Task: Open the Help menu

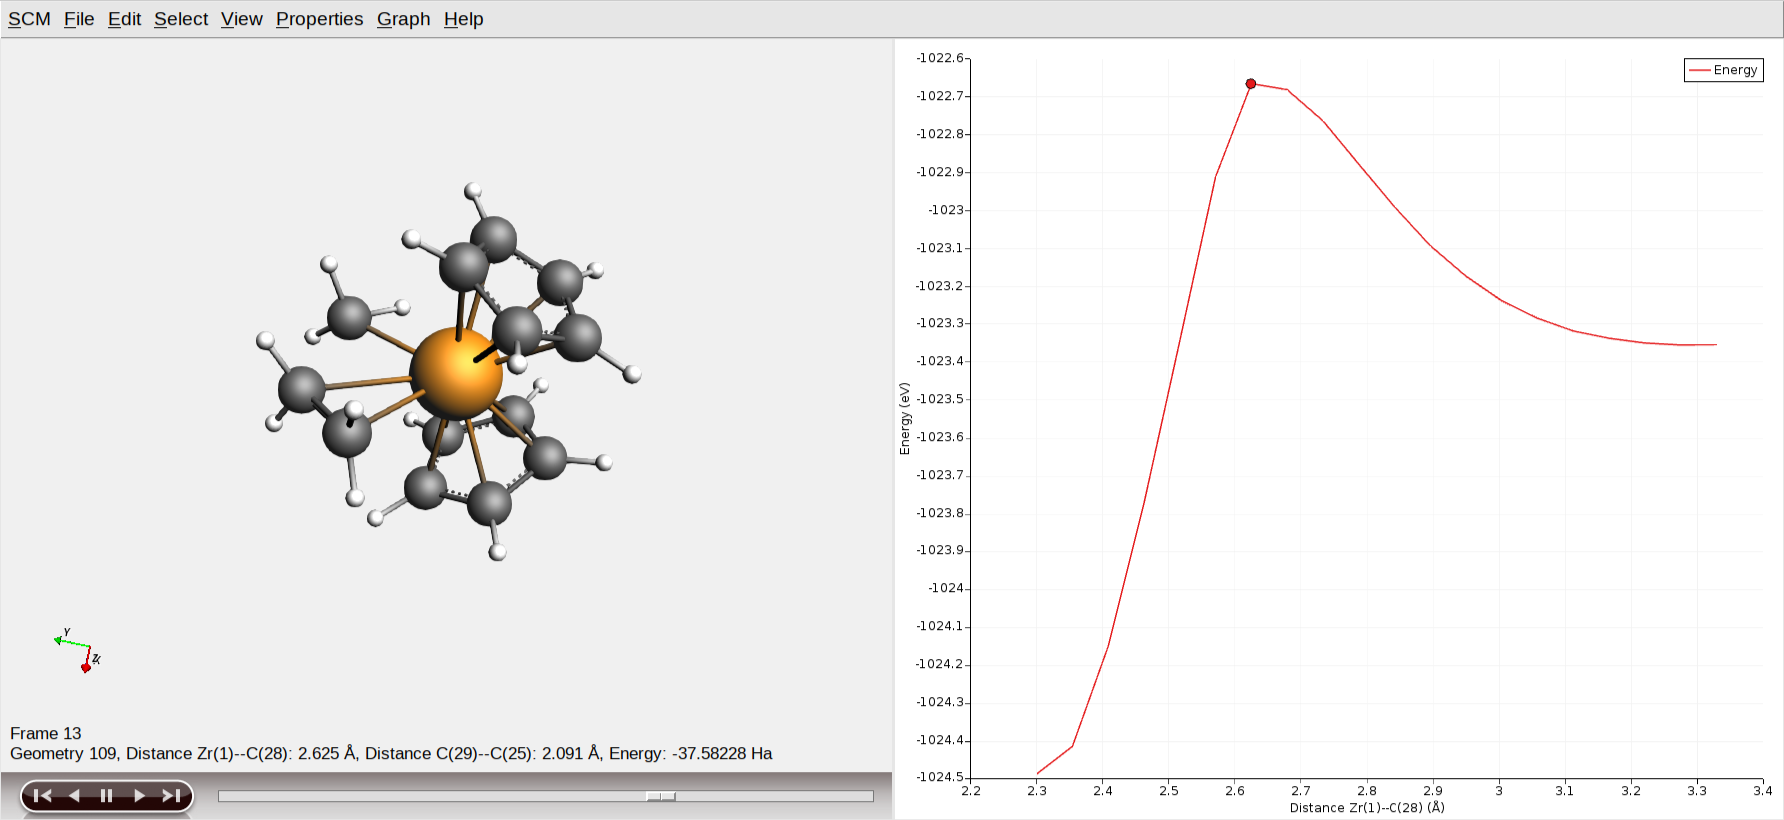Action: [x=464, y=19]
